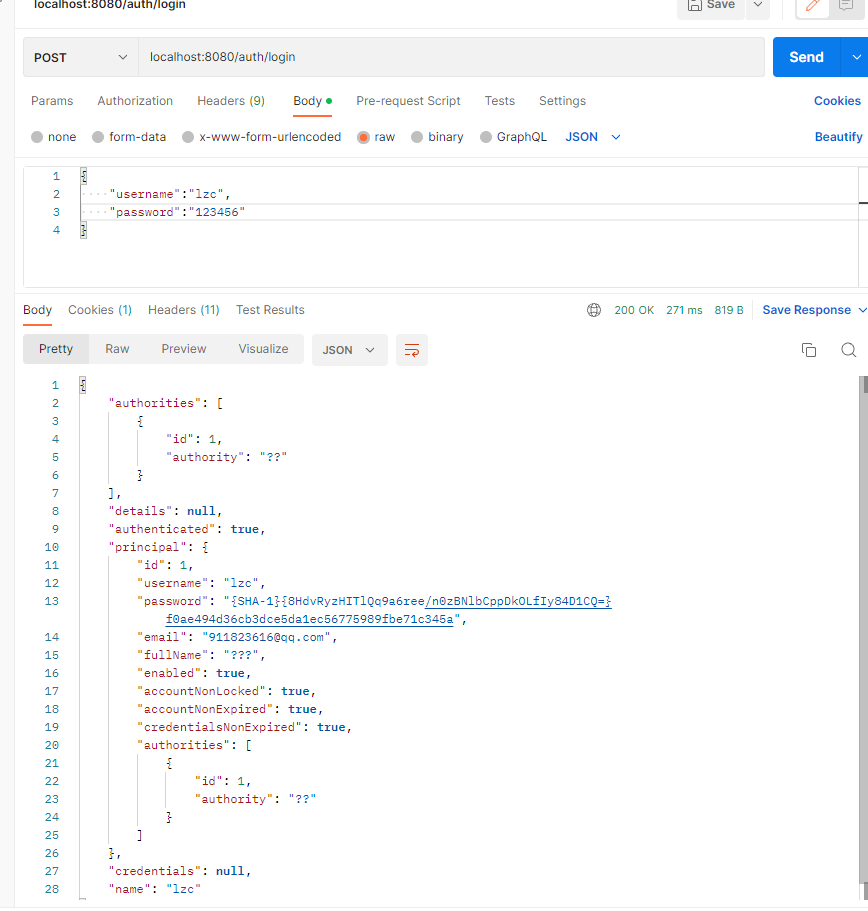Switch to the Params tab
This screenshot has width=868, height=911.
click(52, 101)
